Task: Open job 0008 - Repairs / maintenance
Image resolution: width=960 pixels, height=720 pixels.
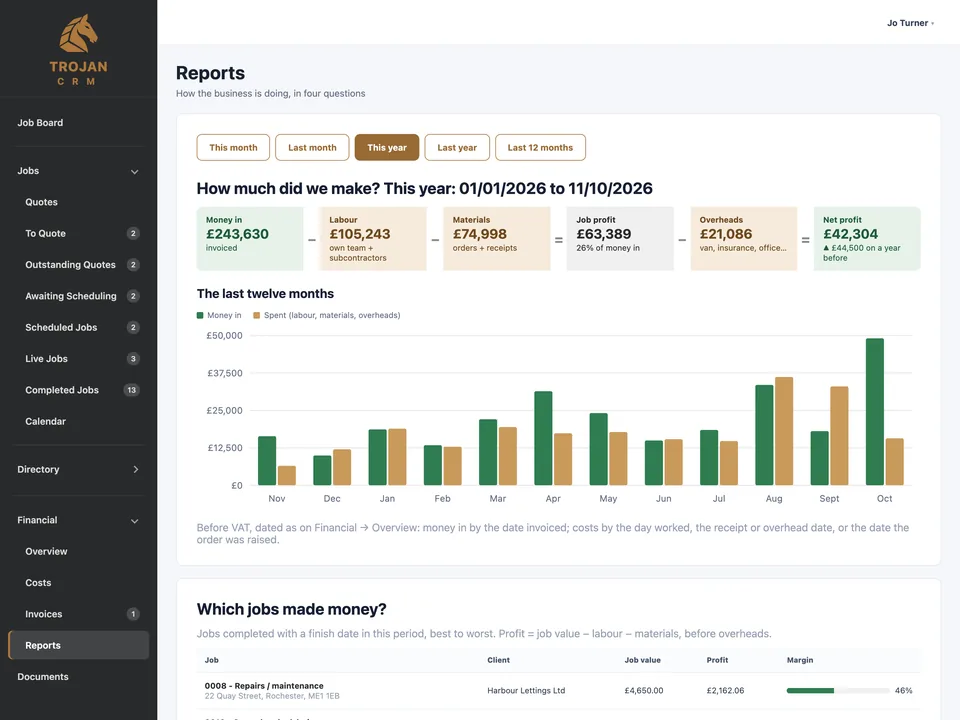Action: point(264,686)
